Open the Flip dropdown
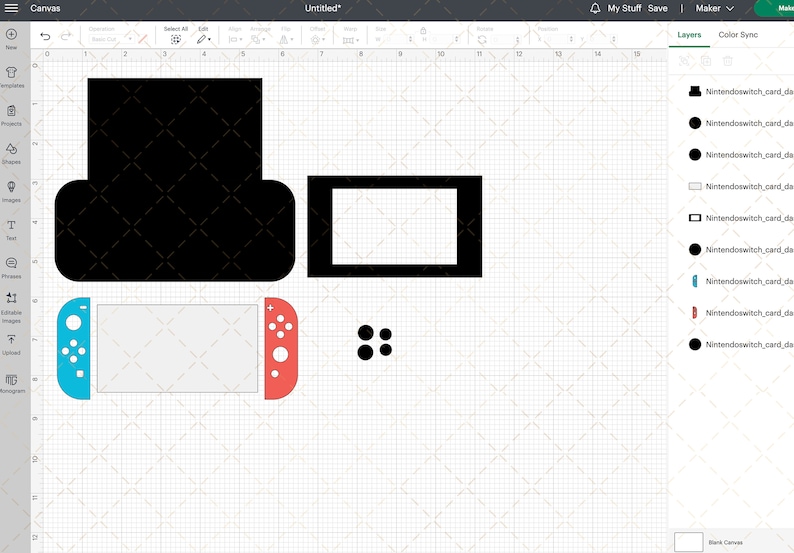 tap(286, 40)
